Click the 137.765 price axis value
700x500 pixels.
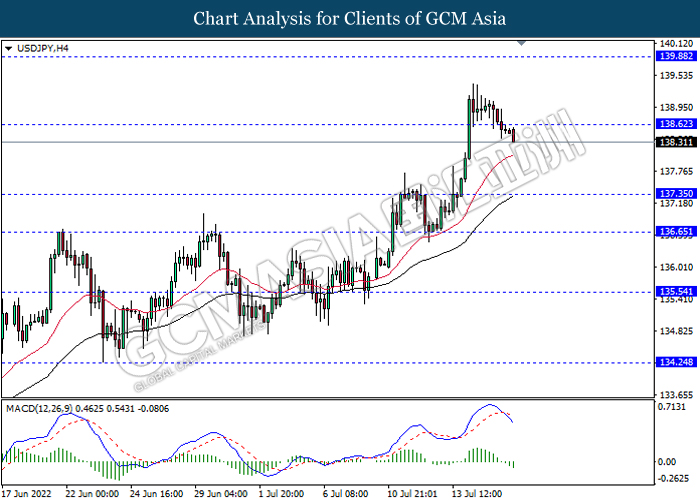click(676, 171)
